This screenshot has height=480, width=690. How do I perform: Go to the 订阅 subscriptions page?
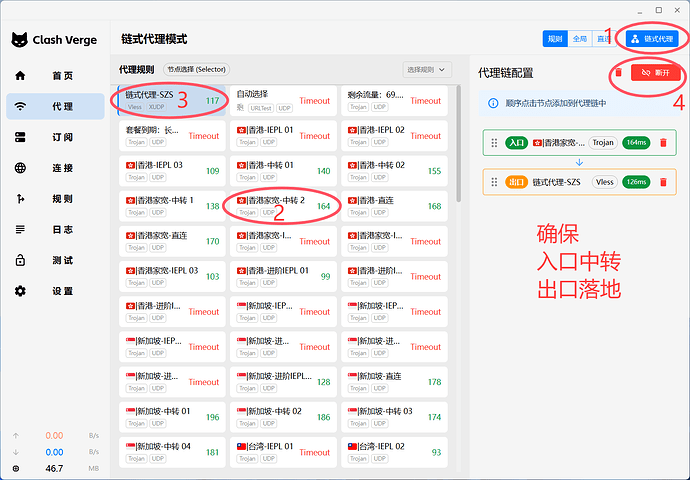point(55,137)
